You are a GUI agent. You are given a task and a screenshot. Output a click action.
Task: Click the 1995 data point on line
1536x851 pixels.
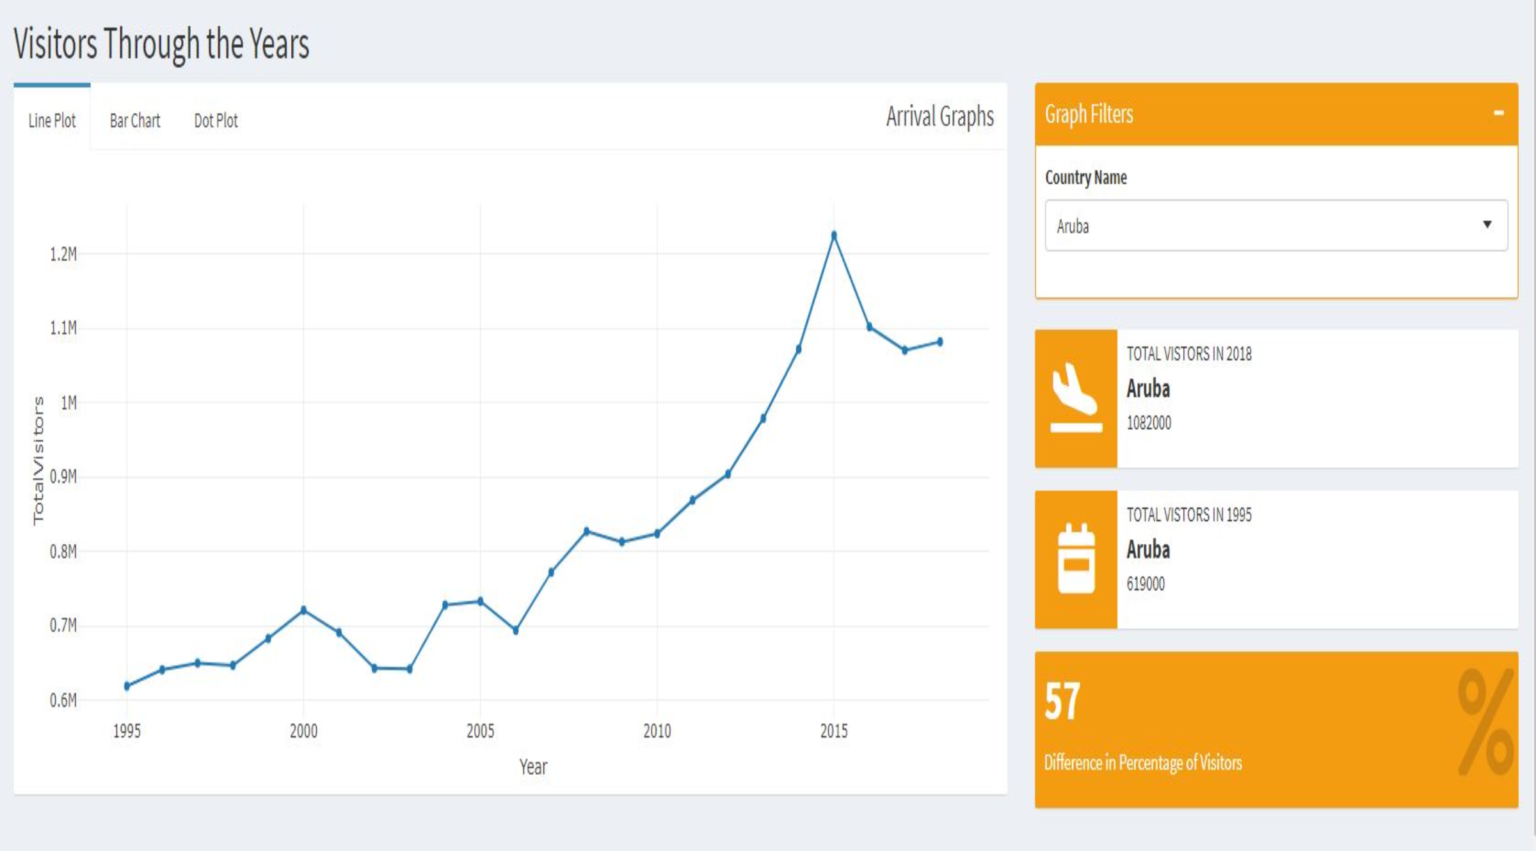tap(127, 686)
